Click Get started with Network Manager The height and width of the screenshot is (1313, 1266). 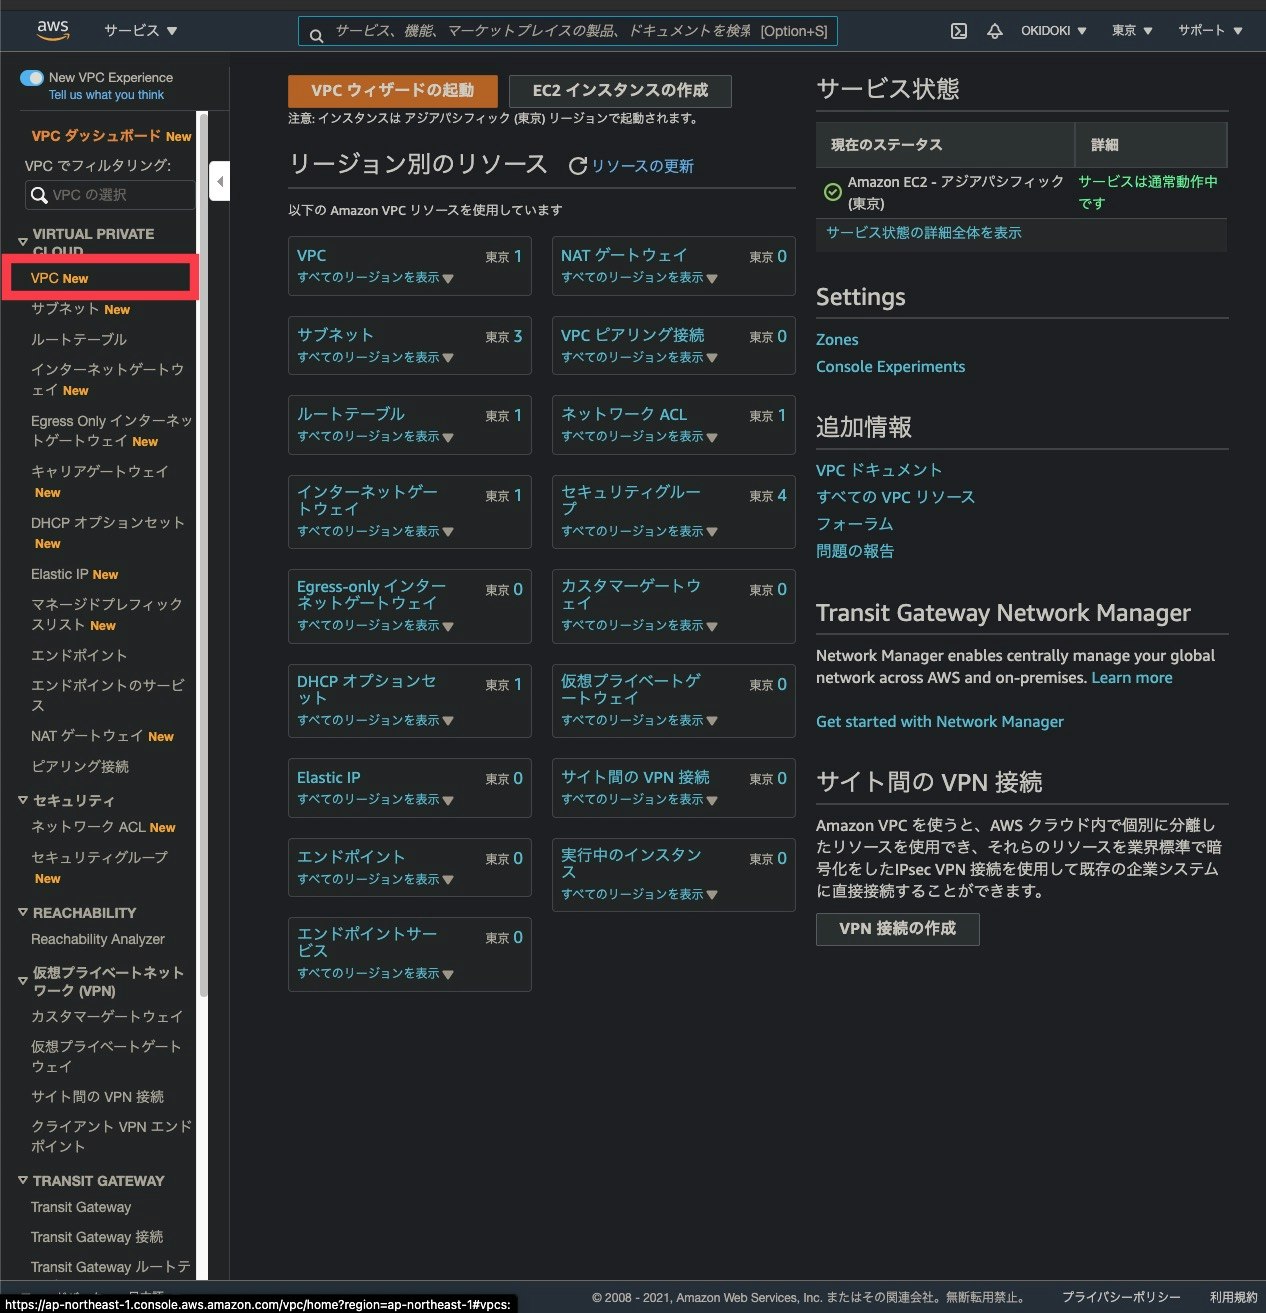tap(939, 721)
